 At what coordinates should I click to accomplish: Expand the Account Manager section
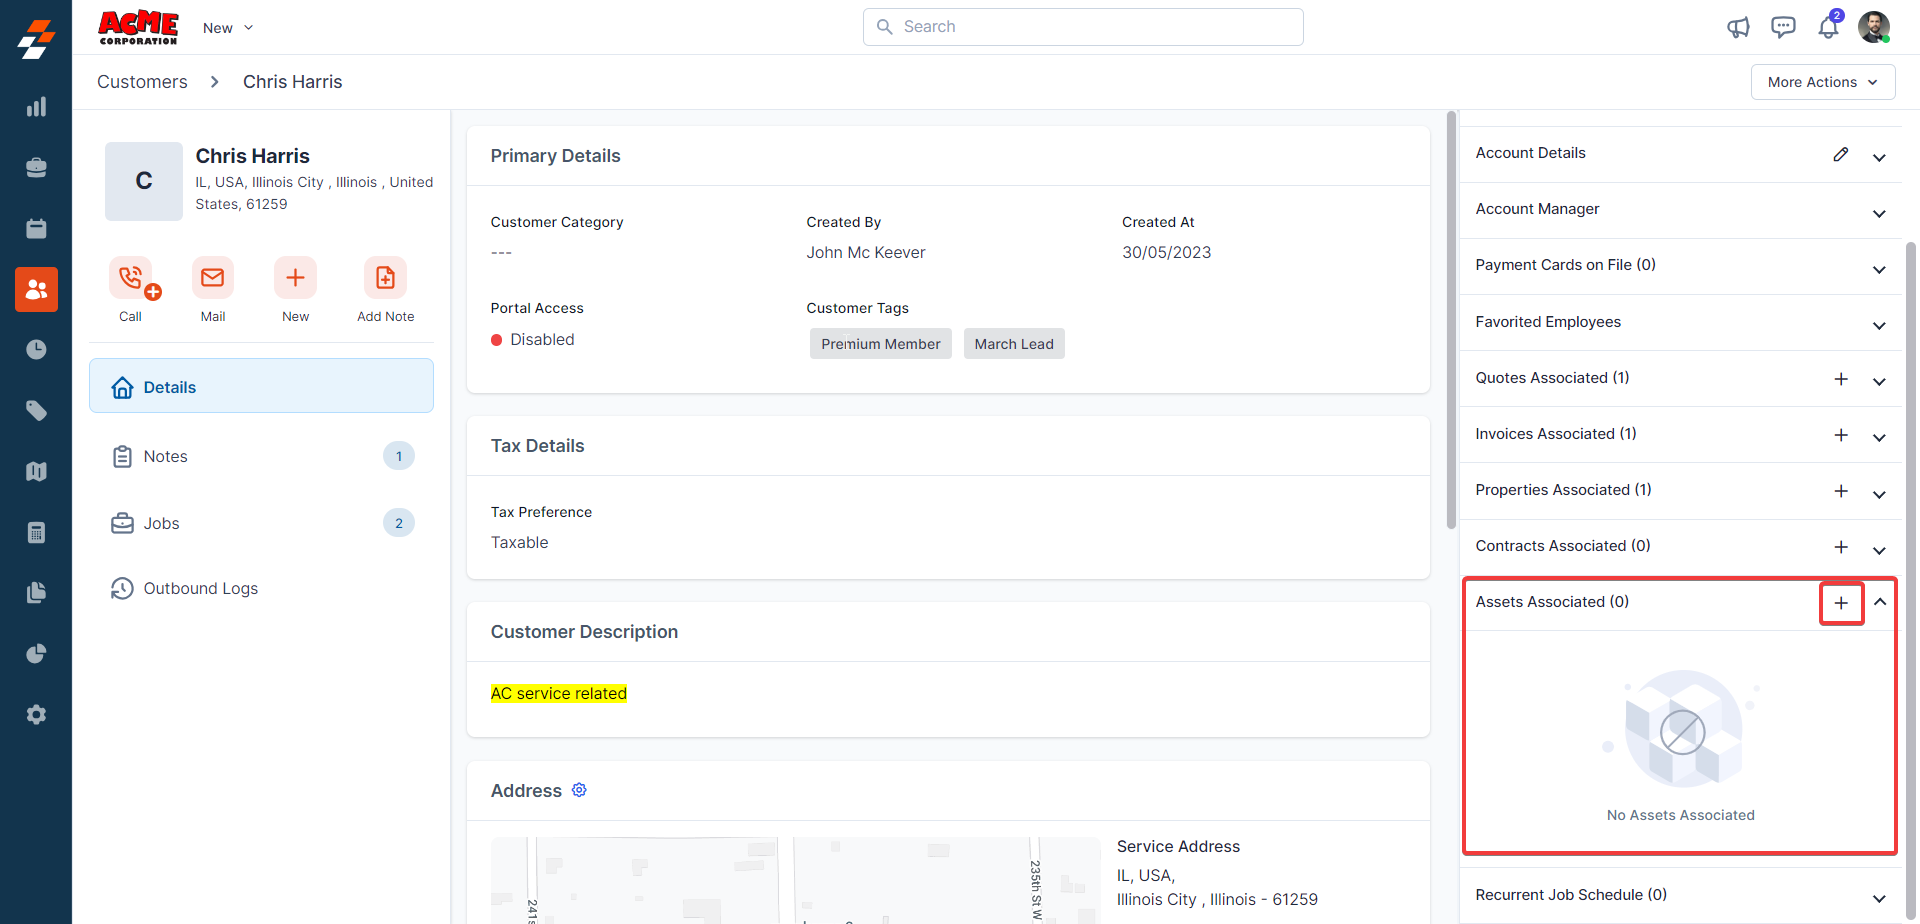click(x=1879, y=214)
